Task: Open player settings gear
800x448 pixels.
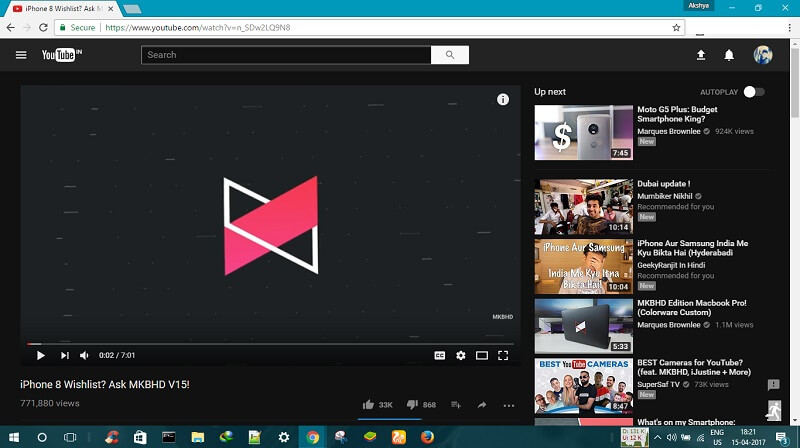Action: [x=460, y=355]
